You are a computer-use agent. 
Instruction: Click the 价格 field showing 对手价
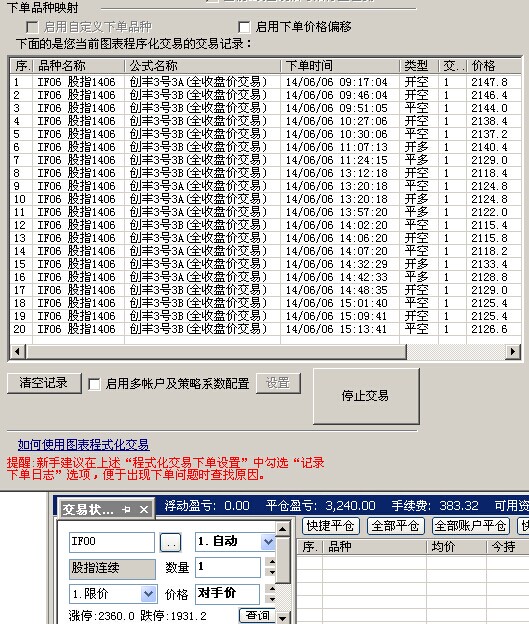[227, 593]
